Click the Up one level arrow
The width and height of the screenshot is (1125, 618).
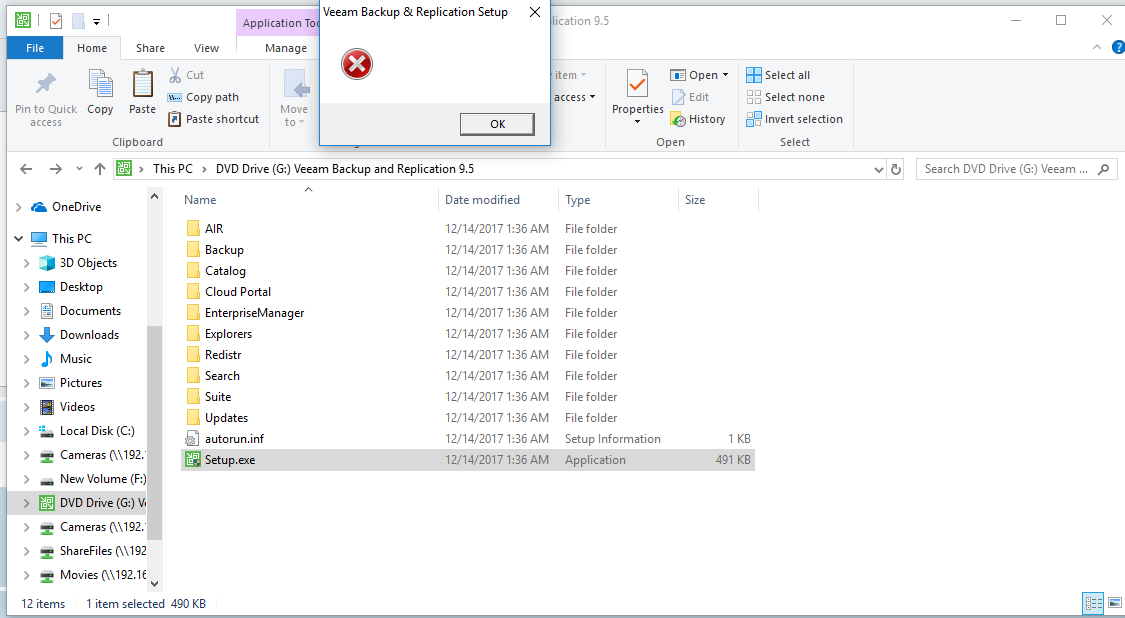[x=100, y=169]
